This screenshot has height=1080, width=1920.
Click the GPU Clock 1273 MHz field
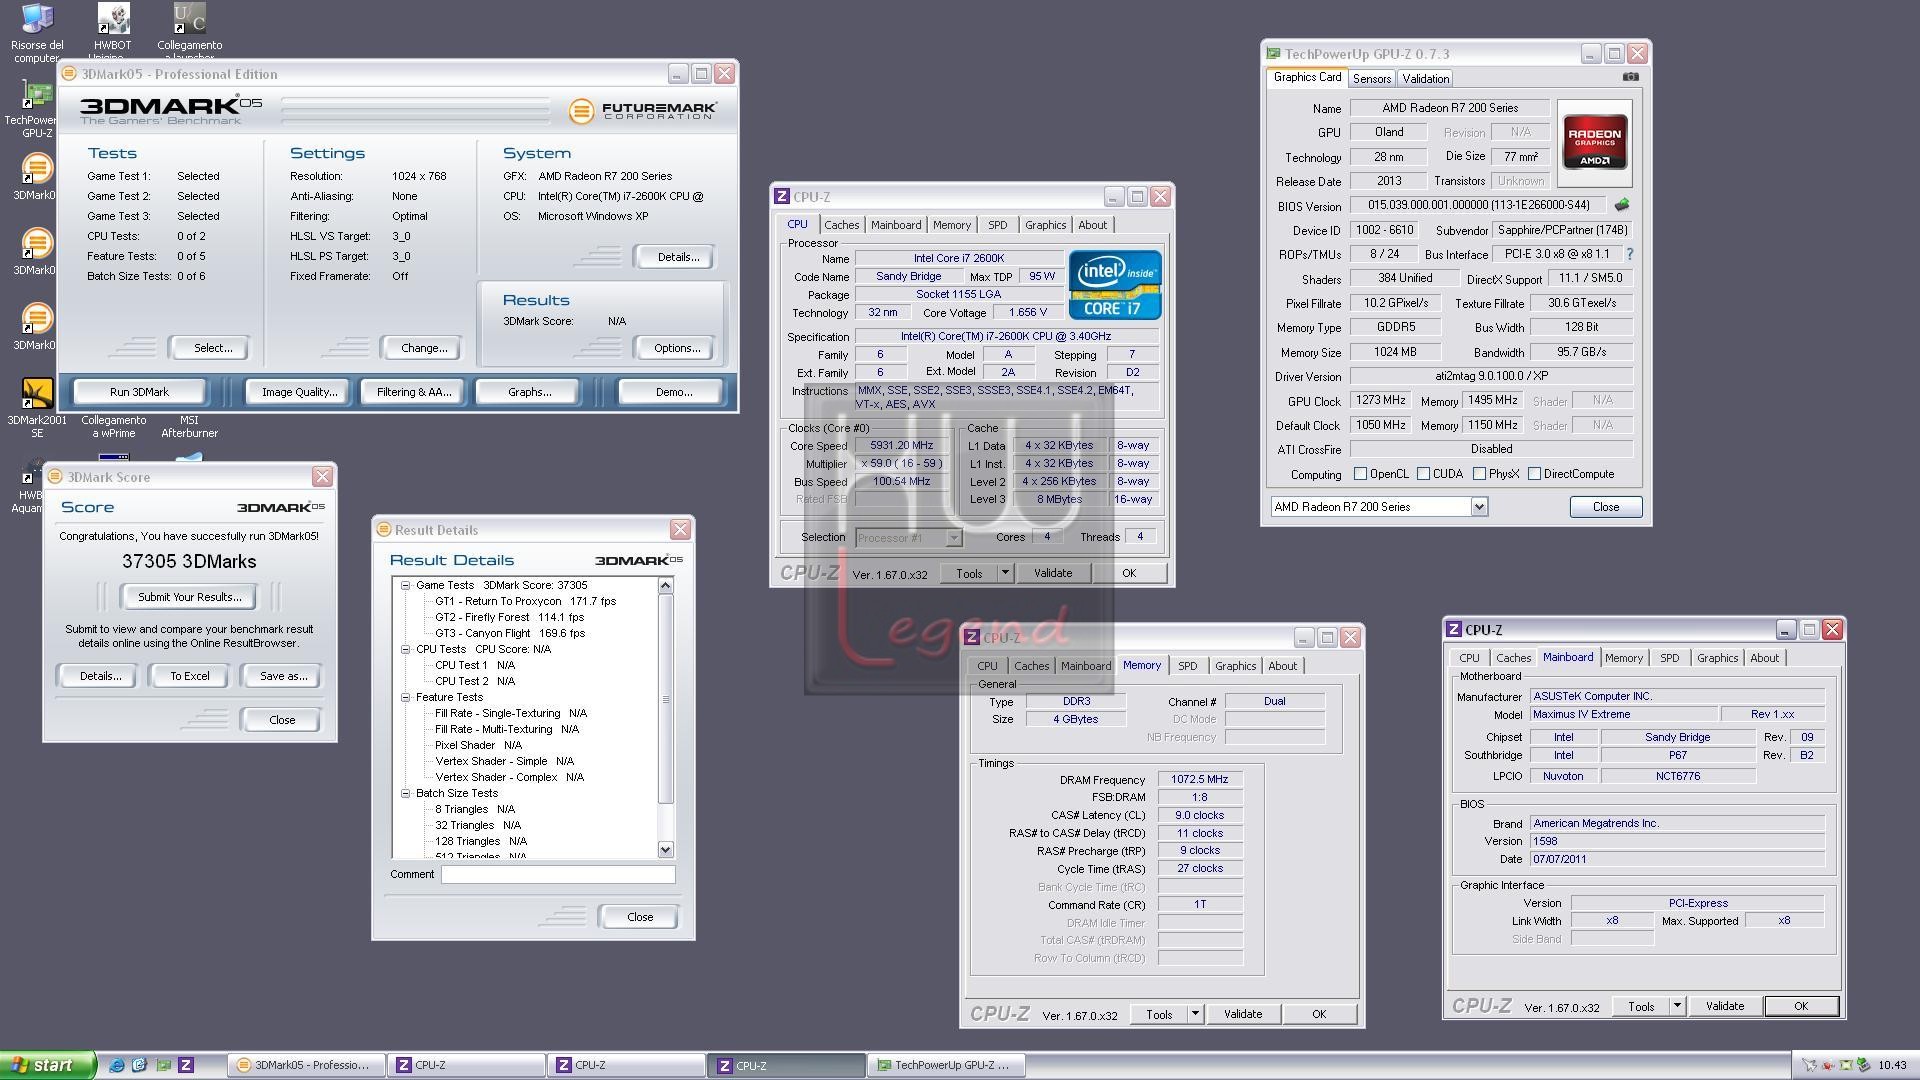click(x=1380, y=400)
